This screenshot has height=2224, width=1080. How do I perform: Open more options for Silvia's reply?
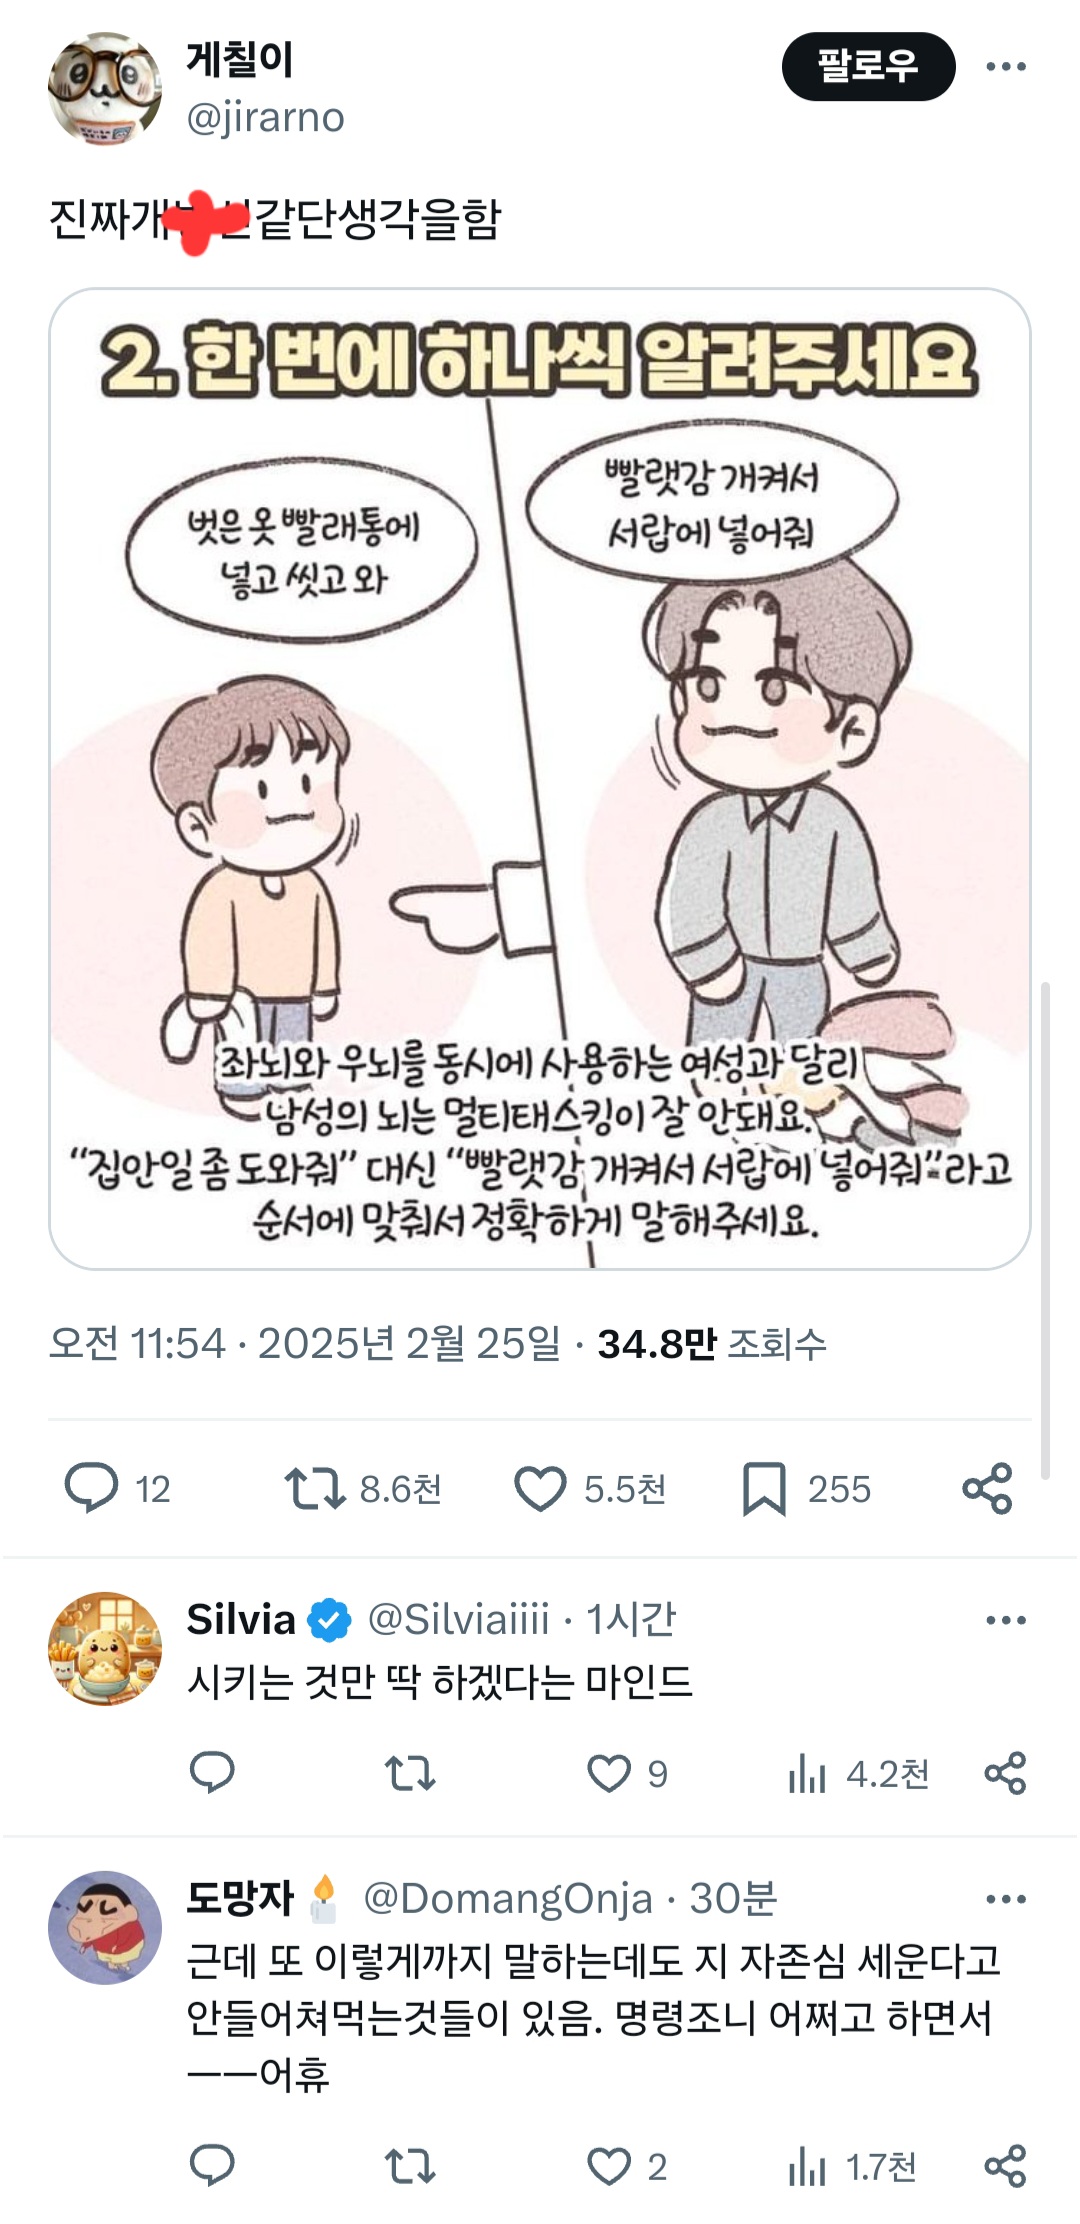pyautogui.click(x=1005, y=1620)
